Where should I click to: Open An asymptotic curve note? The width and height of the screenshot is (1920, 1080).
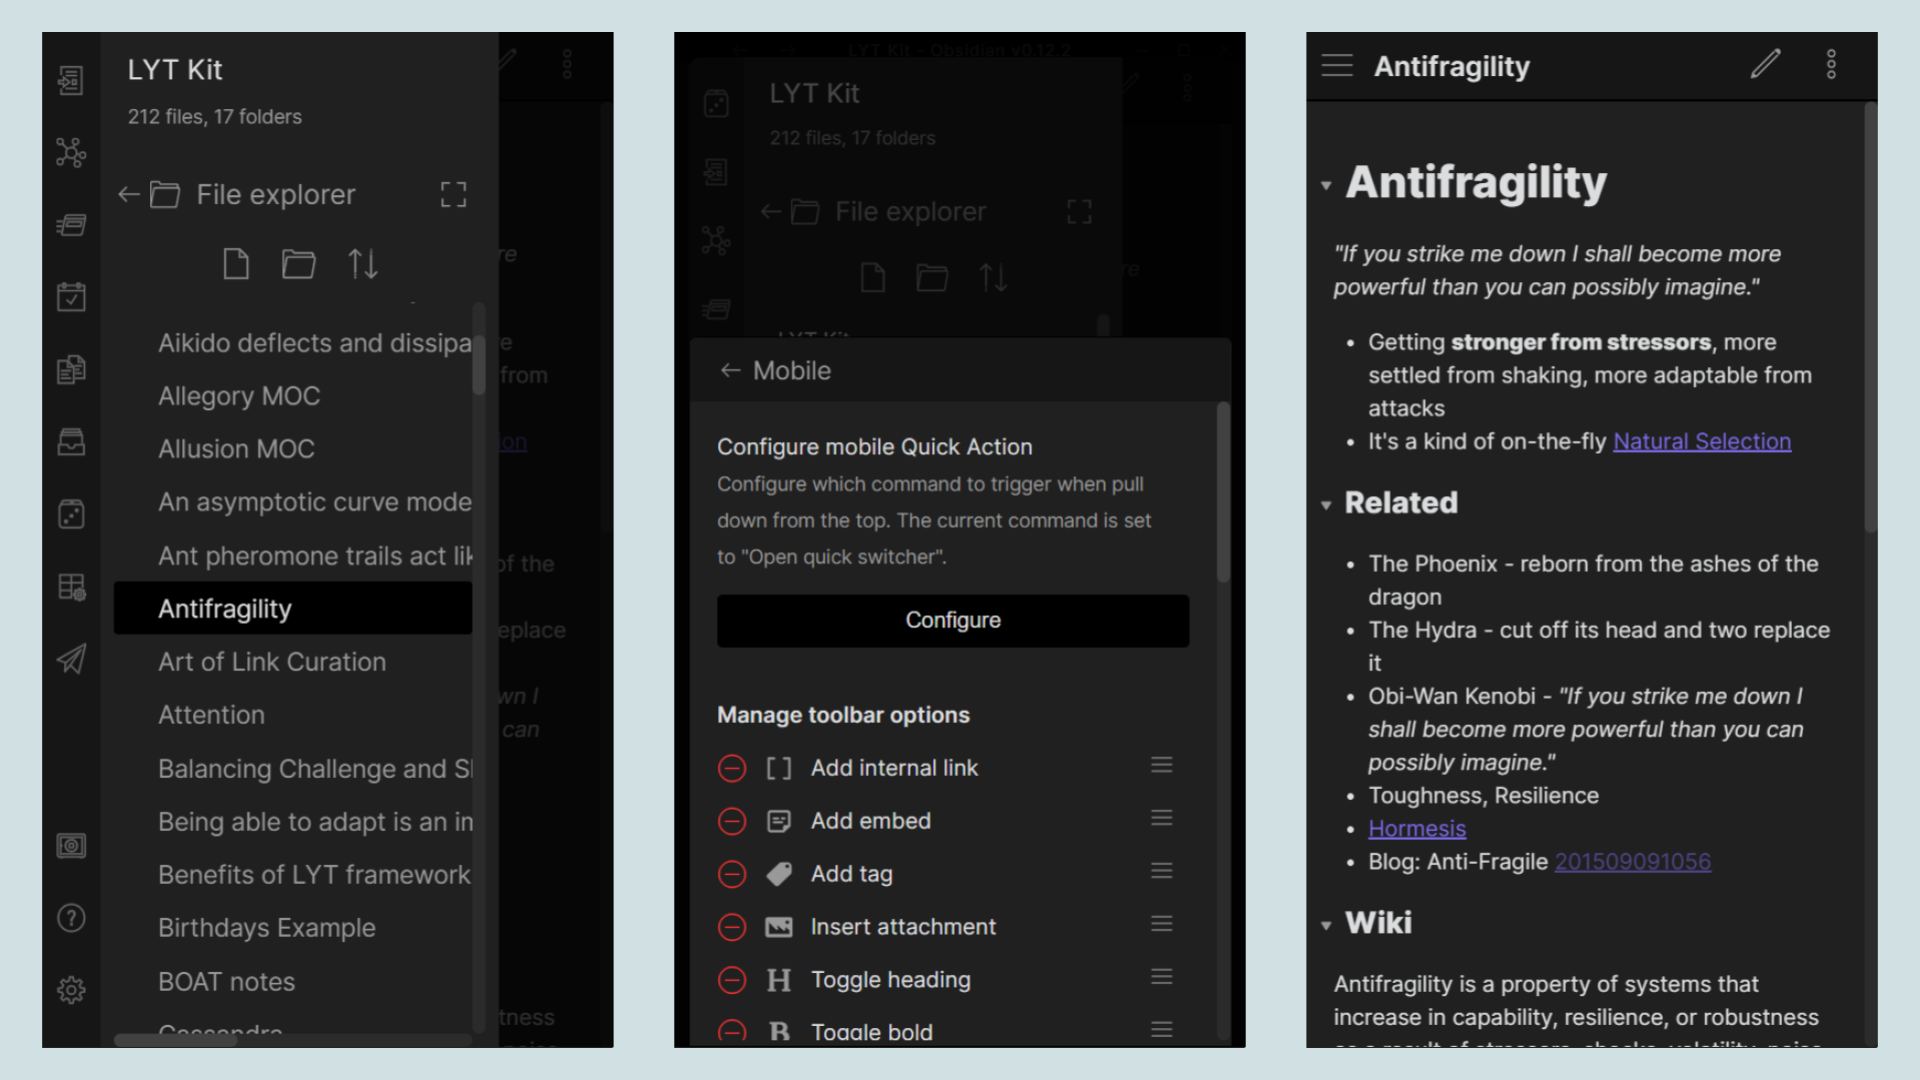pyautogui.click(x=293, y=502)
